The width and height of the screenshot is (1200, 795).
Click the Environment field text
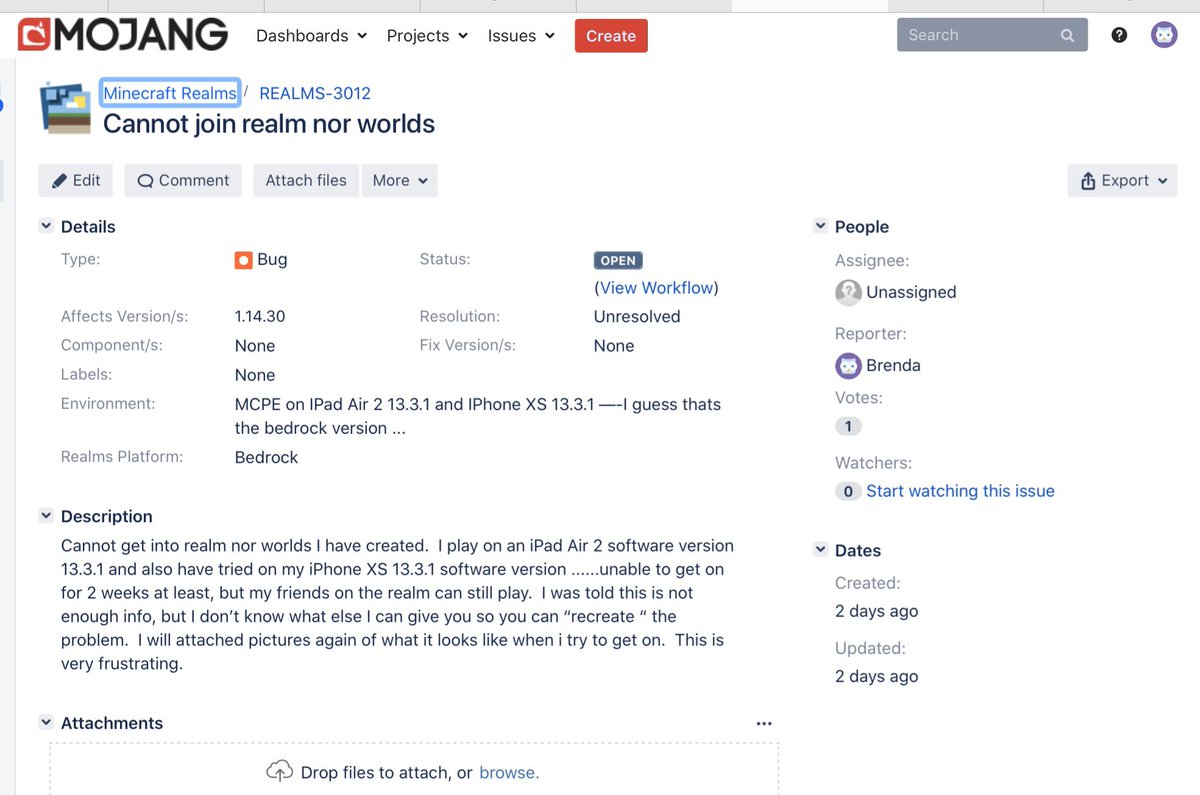pos(478,416)
